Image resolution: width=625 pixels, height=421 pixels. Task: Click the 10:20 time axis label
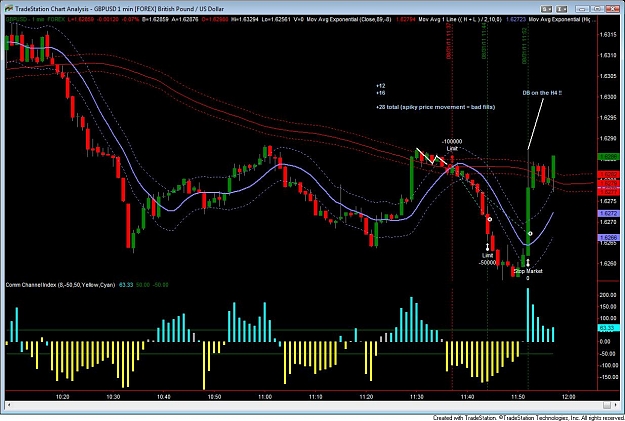63,397
